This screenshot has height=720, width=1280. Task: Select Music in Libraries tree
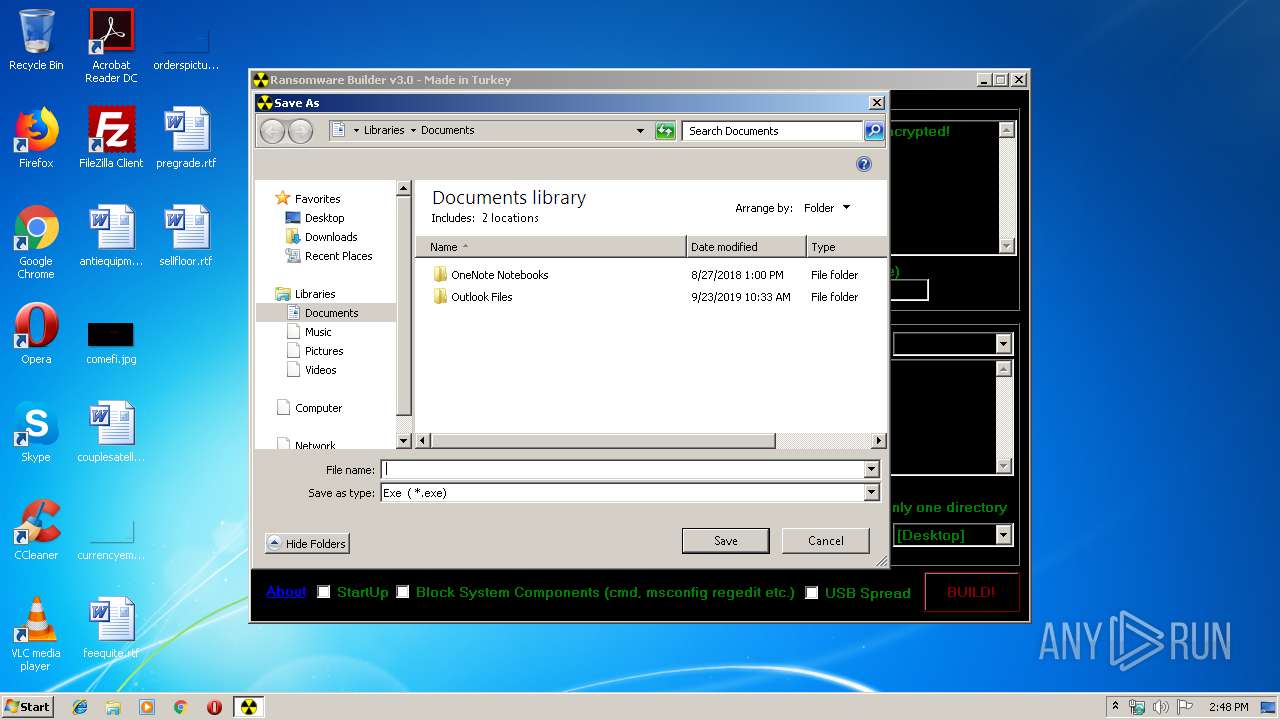[x=318, y=332]
